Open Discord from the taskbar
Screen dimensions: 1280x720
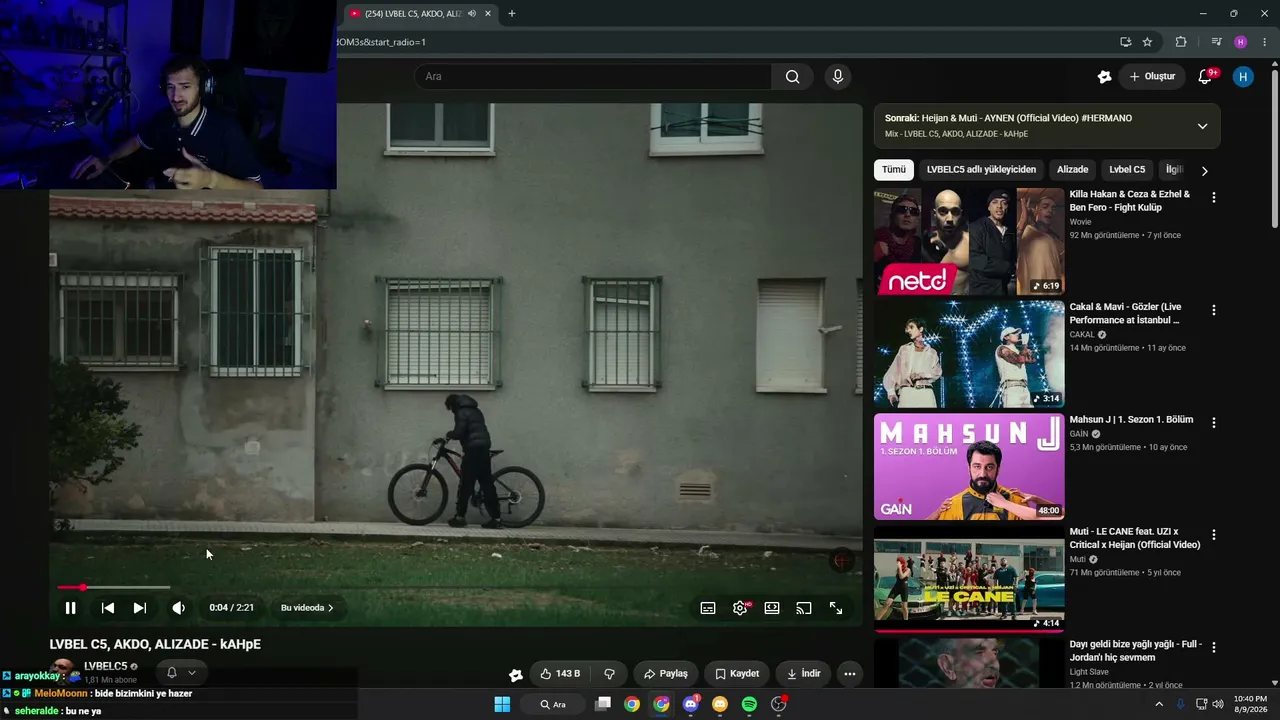[690, 704]
